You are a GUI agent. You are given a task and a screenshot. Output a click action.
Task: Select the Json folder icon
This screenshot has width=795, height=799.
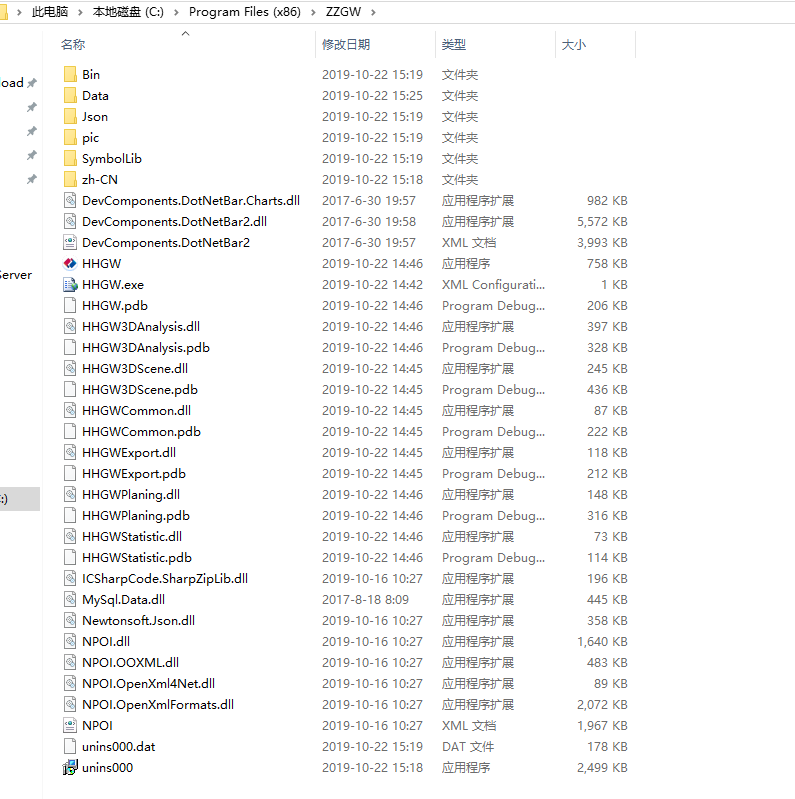click(70, 116)
